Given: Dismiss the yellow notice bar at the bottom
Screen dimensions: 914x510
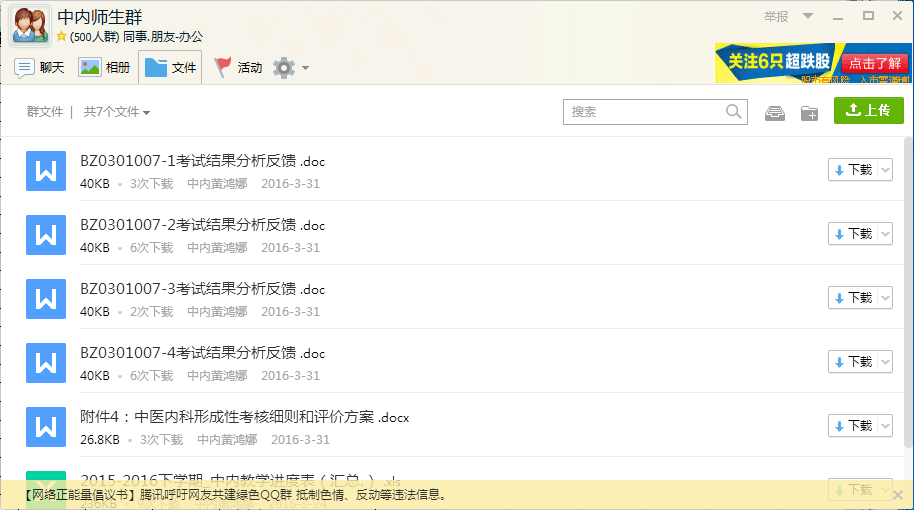Looking at the screenshot, I should (897, 495).
